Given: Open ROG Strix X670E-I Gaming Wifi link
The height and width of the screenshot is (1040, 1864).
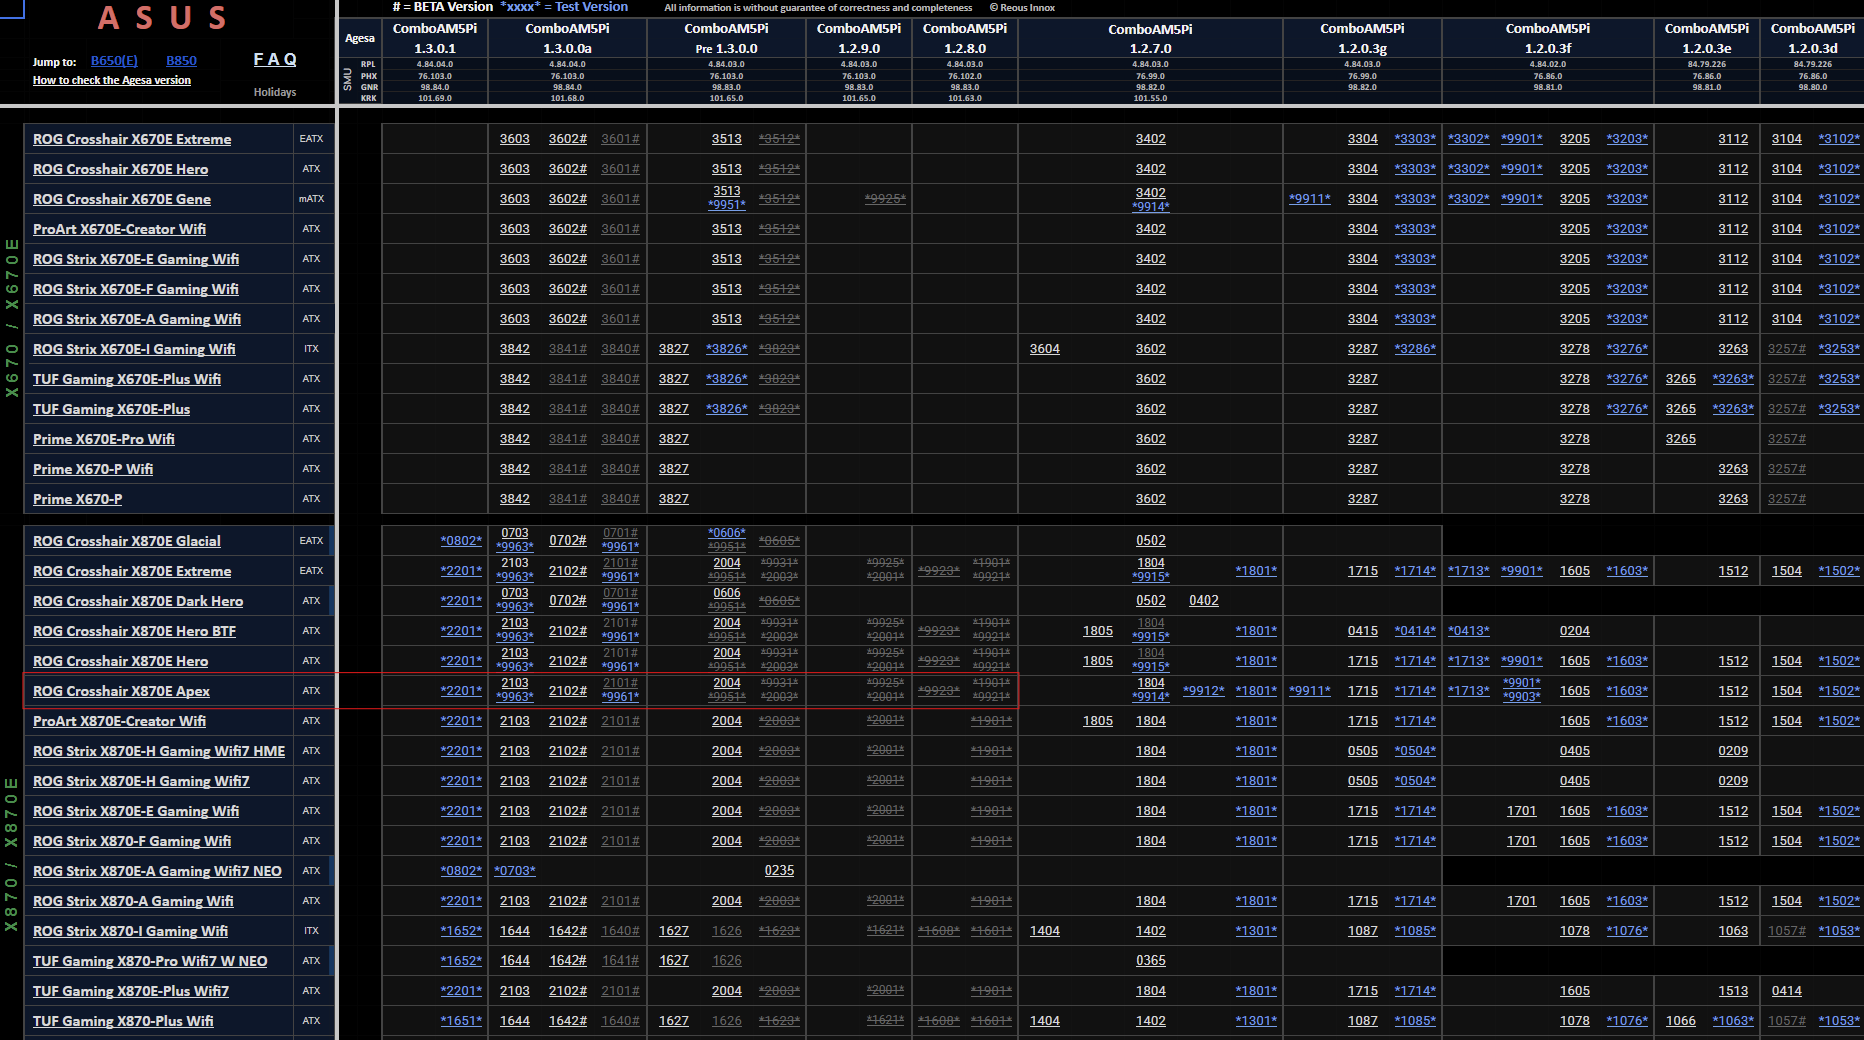Looking at the screenshot, I should coord(134,349).
